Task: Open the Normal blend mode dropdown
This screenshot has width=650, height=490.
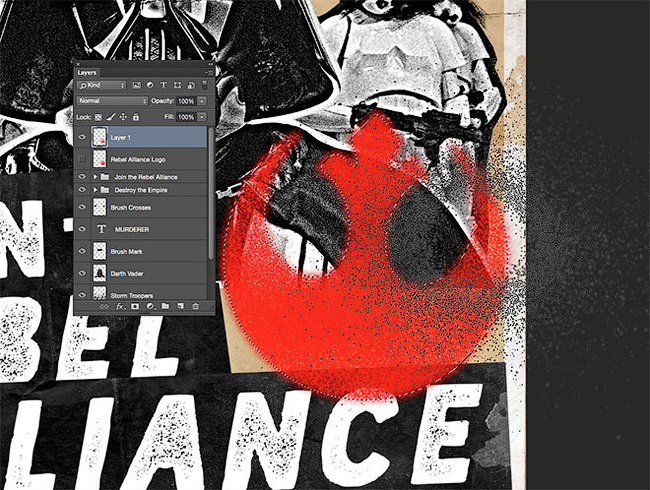Action: (x=112, y=101)
